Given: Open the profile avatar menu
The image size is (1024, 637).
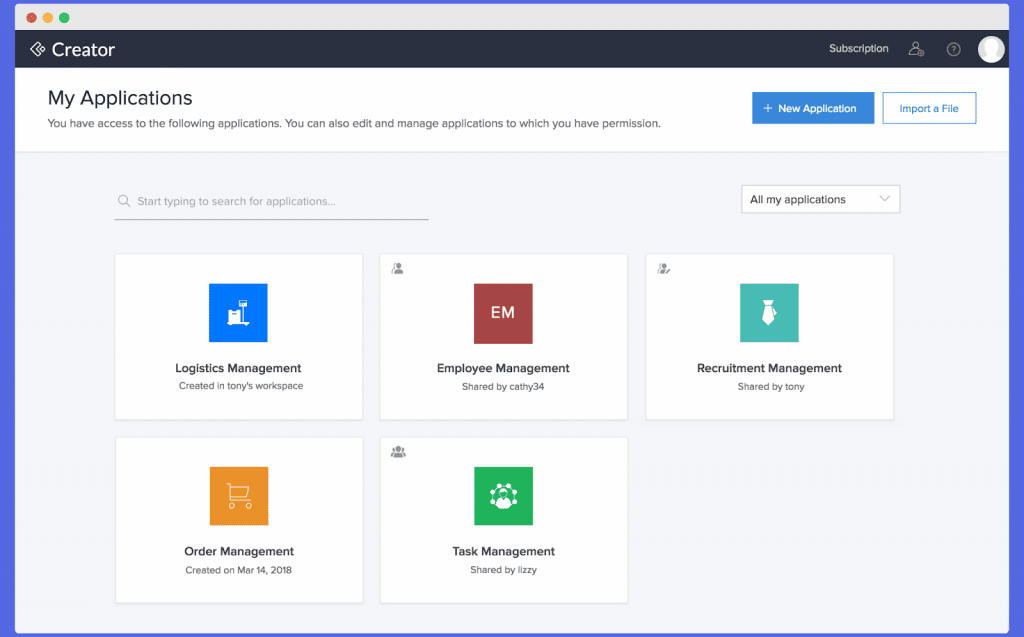Looking at the screenshot, I should tap(991, 49).
